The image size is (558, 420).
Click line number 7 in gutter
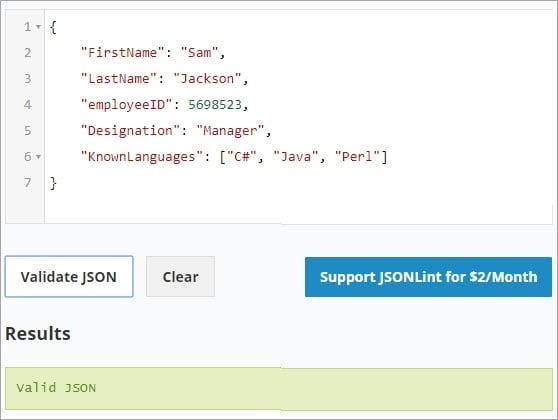coord(28,183)
